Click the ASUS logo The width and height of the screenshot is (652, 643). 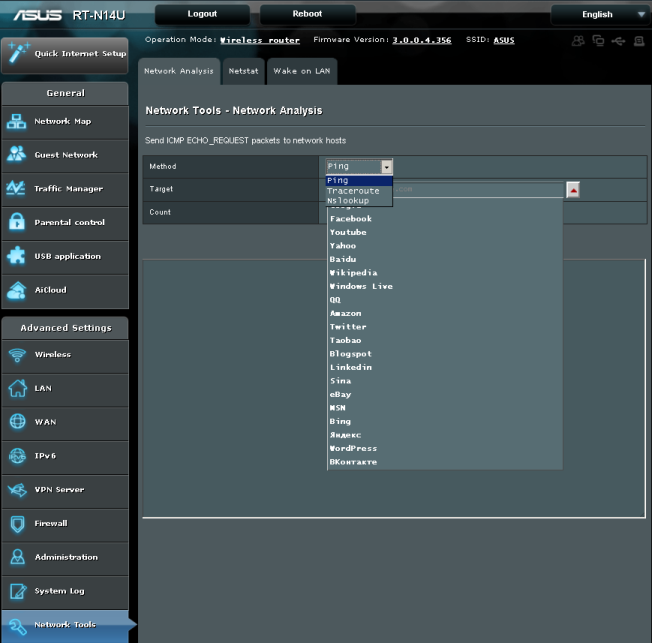(37, 15)
